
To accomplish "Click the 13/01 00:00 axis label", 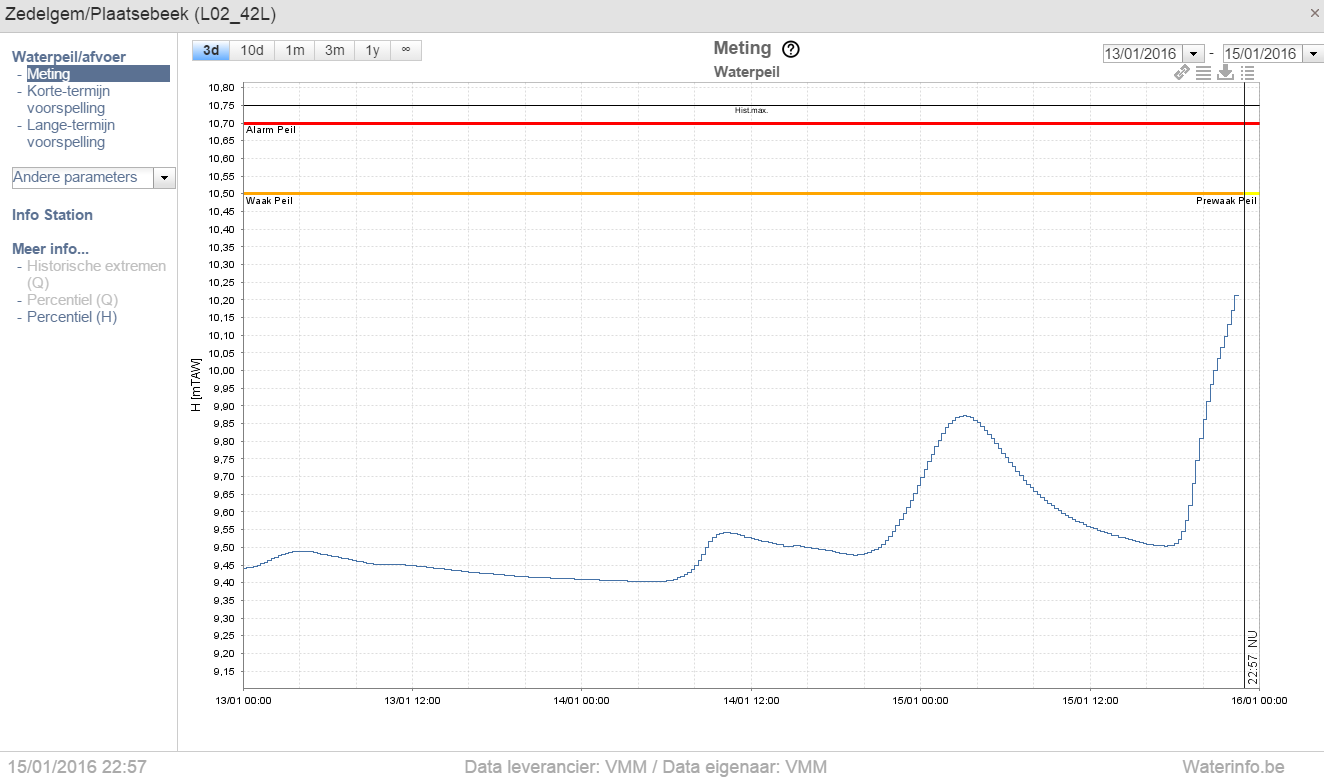I will [x=244, y=700].
